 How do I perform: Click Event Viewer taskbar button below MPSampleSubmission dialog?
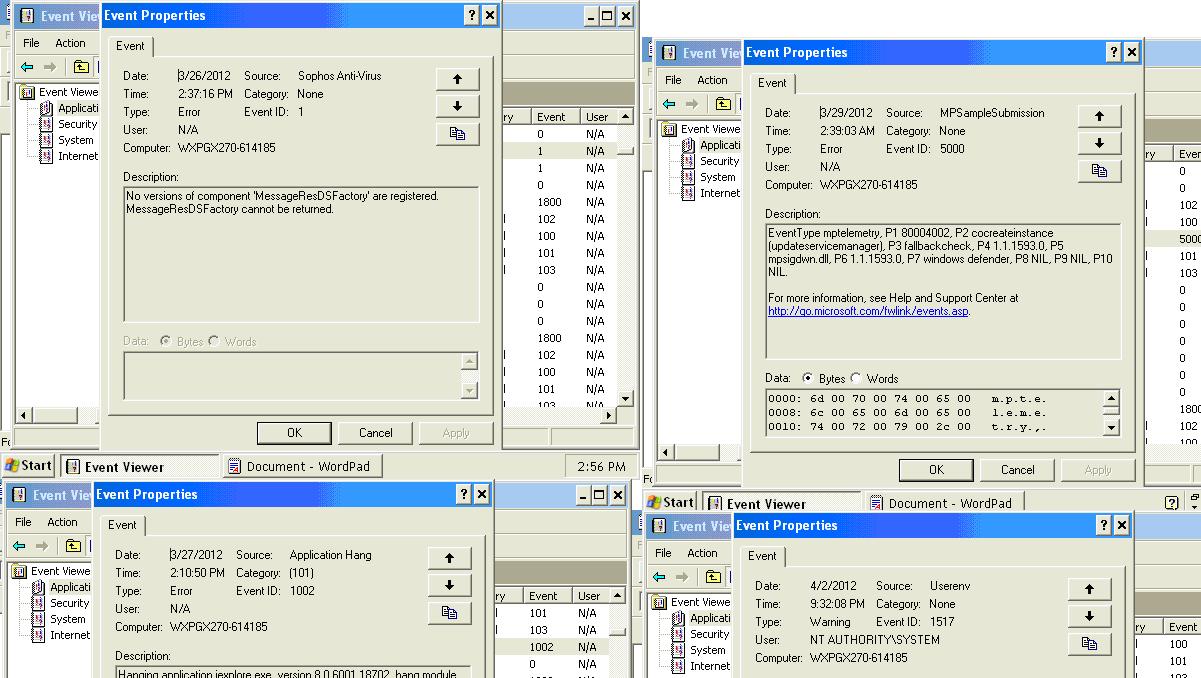(x=779, y=503)
